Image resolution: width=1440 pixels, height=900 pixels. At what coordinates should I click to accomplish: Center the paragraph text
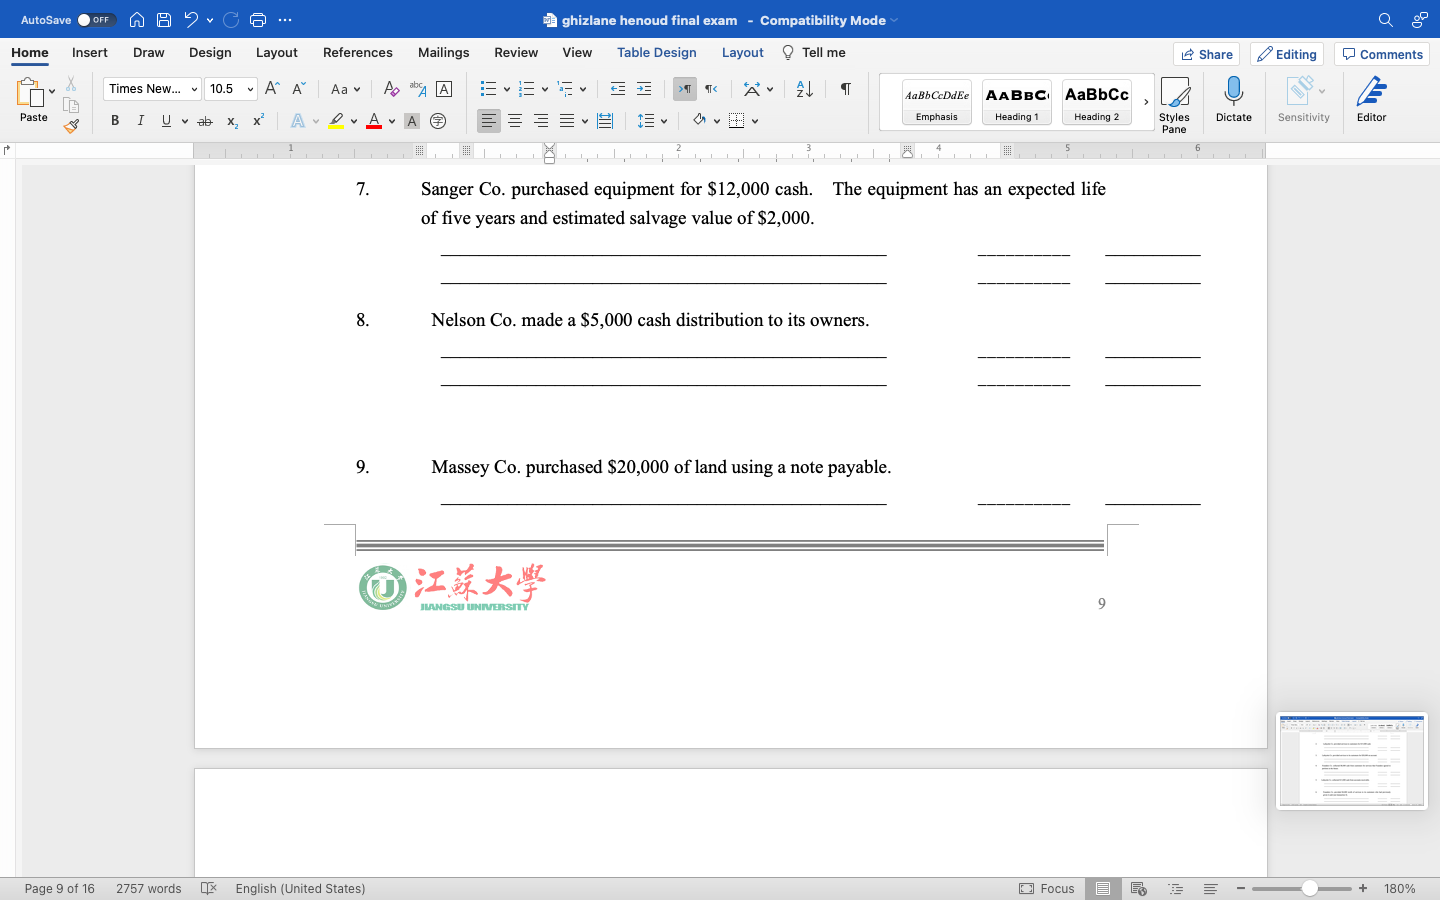pyautogui.click(x=515, y=121)
